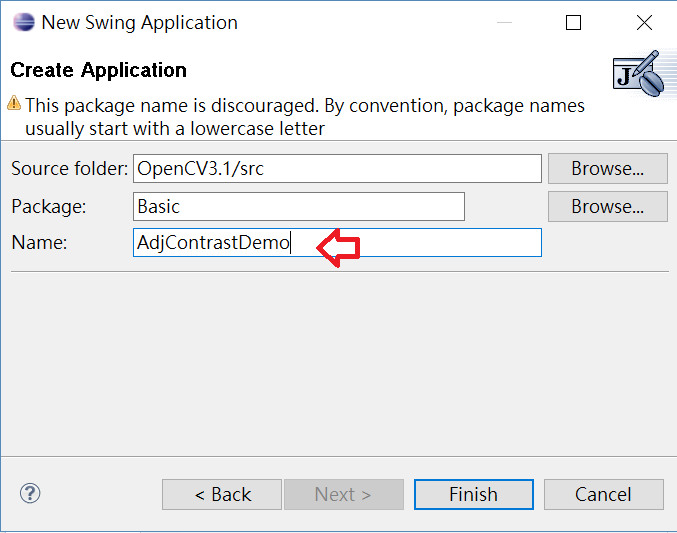Image resolution: width=677 pixels, height=533 pixels.
Task: Click the New Swing Application title bar text
Action: [139, 23]
